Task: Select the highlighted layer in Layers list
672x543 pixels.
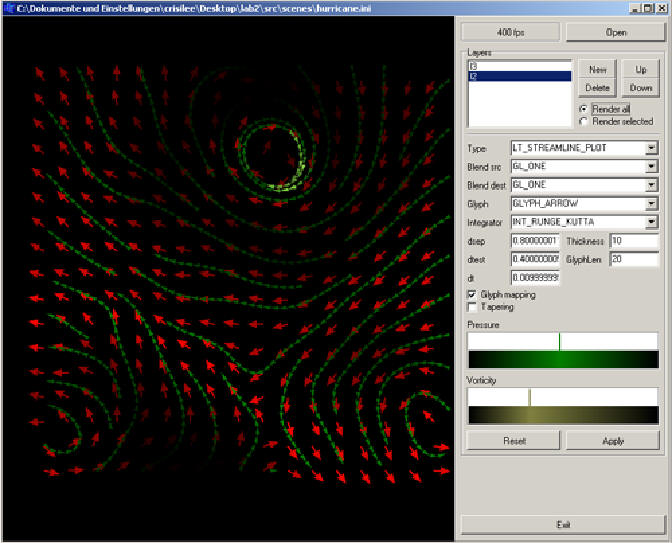Action: [x=518, y=76]
